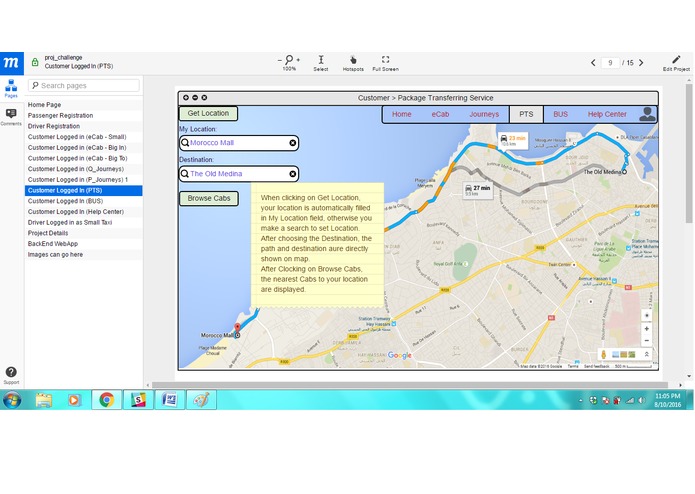Select Customer Logged In (BUS) page
695x494 pixels.
[83, 201]
